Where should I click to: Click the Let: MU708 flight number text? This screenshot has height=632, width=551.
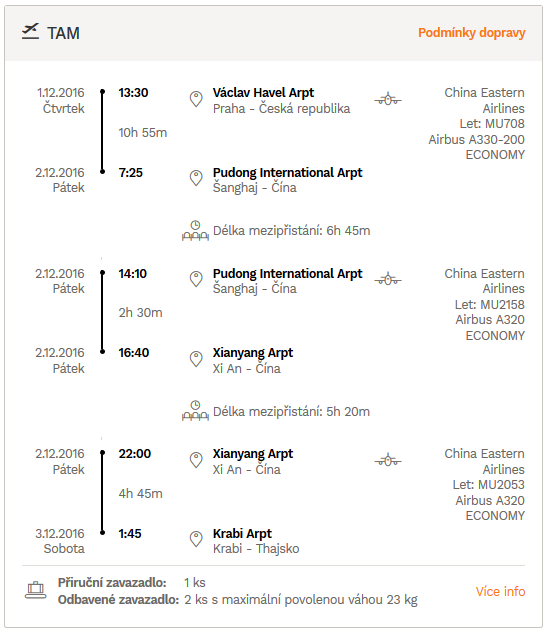pos(492,124)
